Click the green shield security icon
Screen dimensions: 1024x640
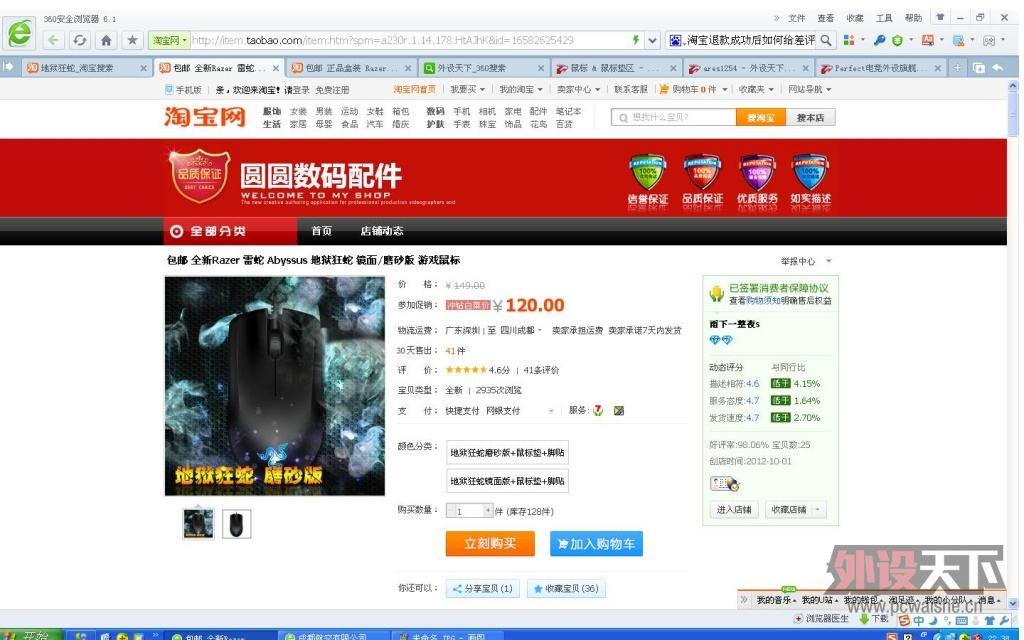(x=897, y=40)
